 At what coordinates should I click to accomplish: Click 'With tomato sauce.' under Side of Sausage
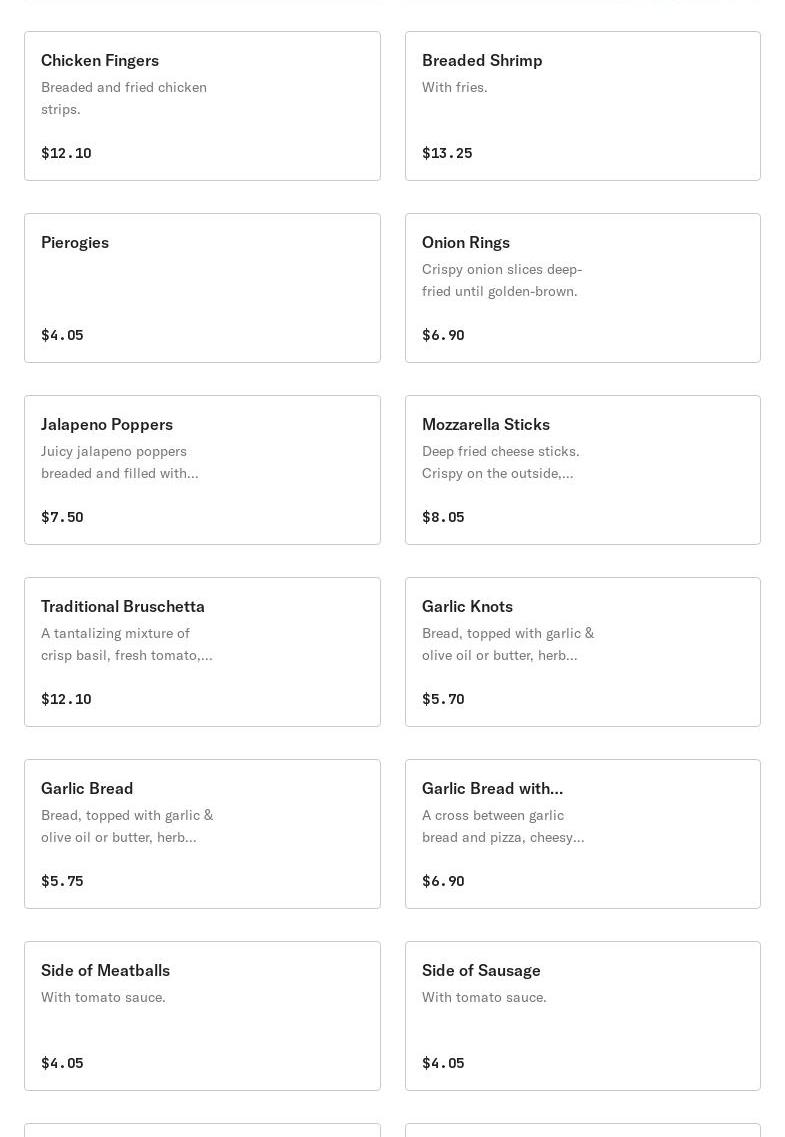click(484, 997)
